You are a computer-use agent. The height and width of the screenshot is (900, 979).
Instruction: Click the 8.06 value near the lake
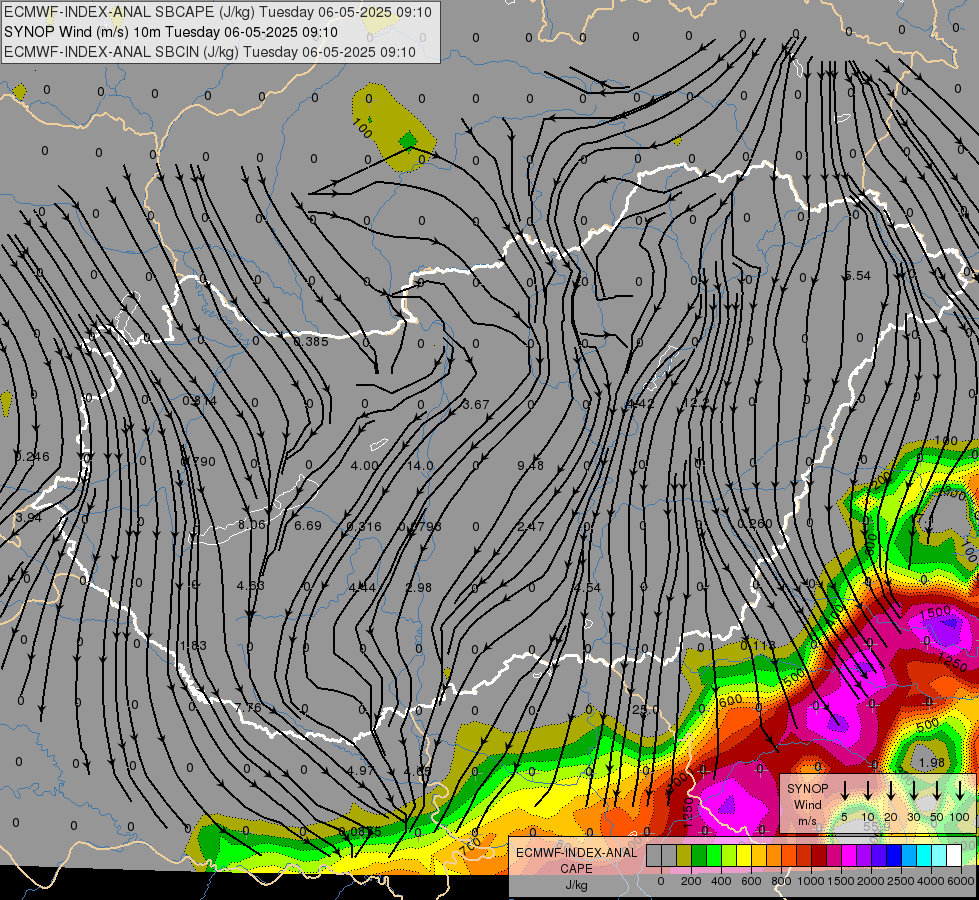[252, 525]
